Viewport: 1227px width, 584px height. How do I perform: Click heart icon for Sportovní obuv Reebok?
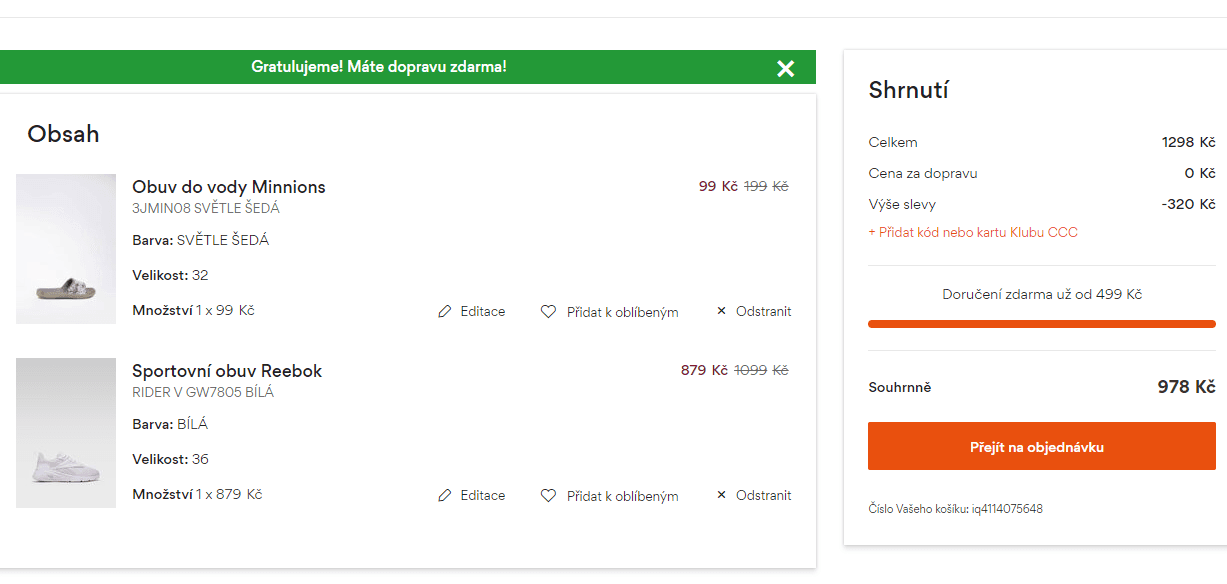pos(548,496)
